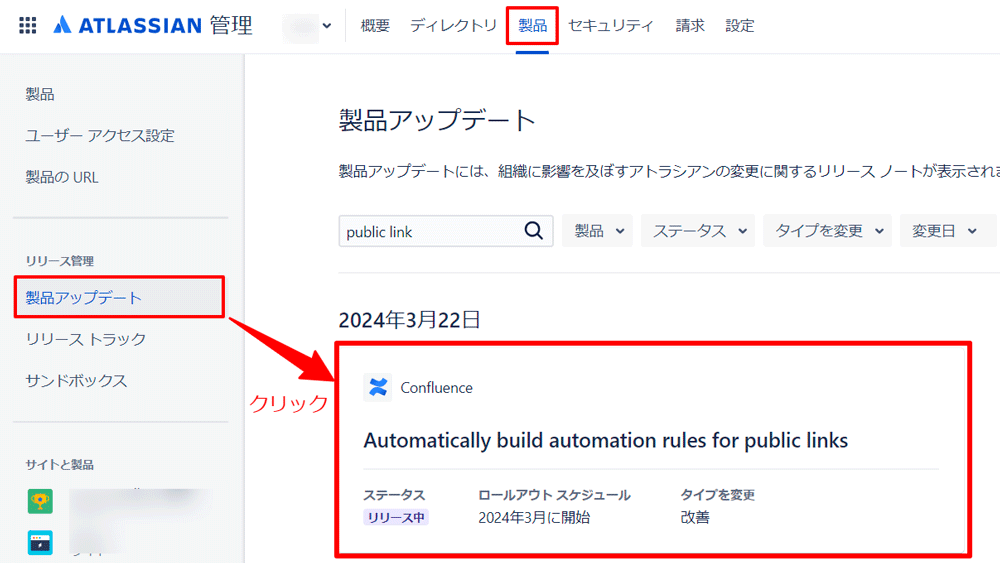Open サンドボックス in the sidebar
This screenshot has width=1000, height=563.
point(76,381)
